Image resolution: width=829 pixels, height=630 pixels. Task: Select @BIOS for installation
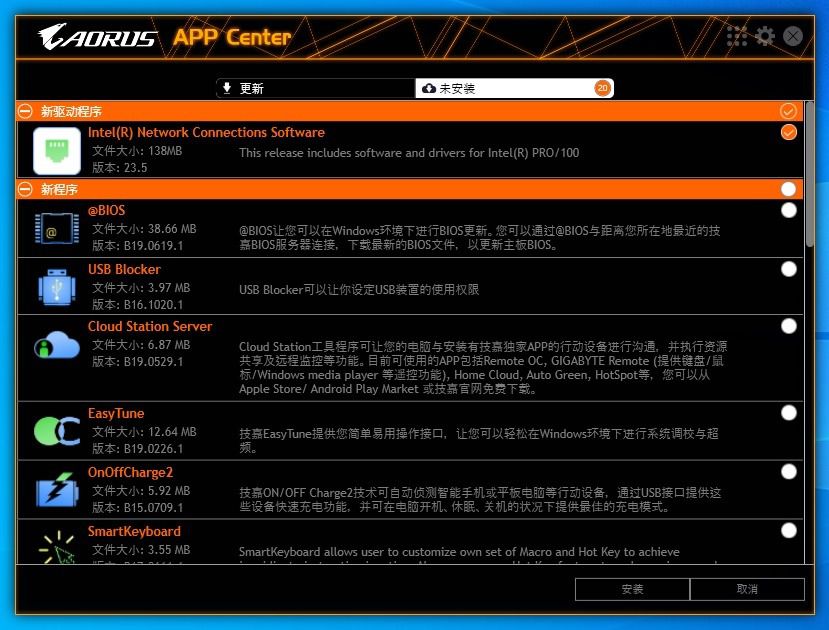click(788, 211)
